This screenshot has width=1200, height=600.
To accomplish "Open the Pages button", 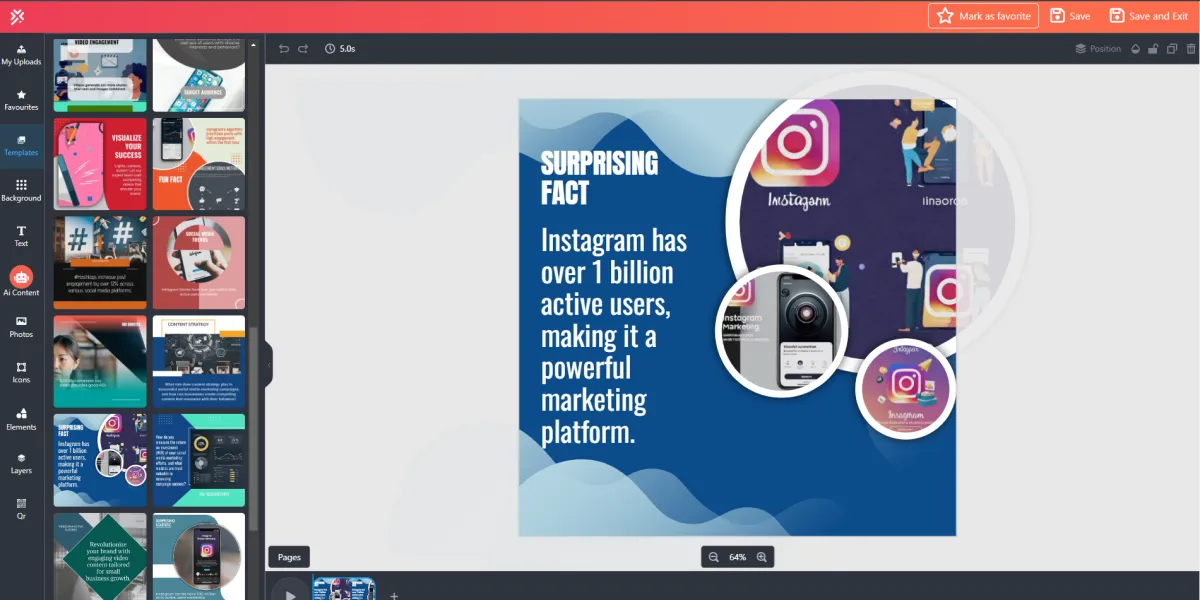I will tap(289, 557).
